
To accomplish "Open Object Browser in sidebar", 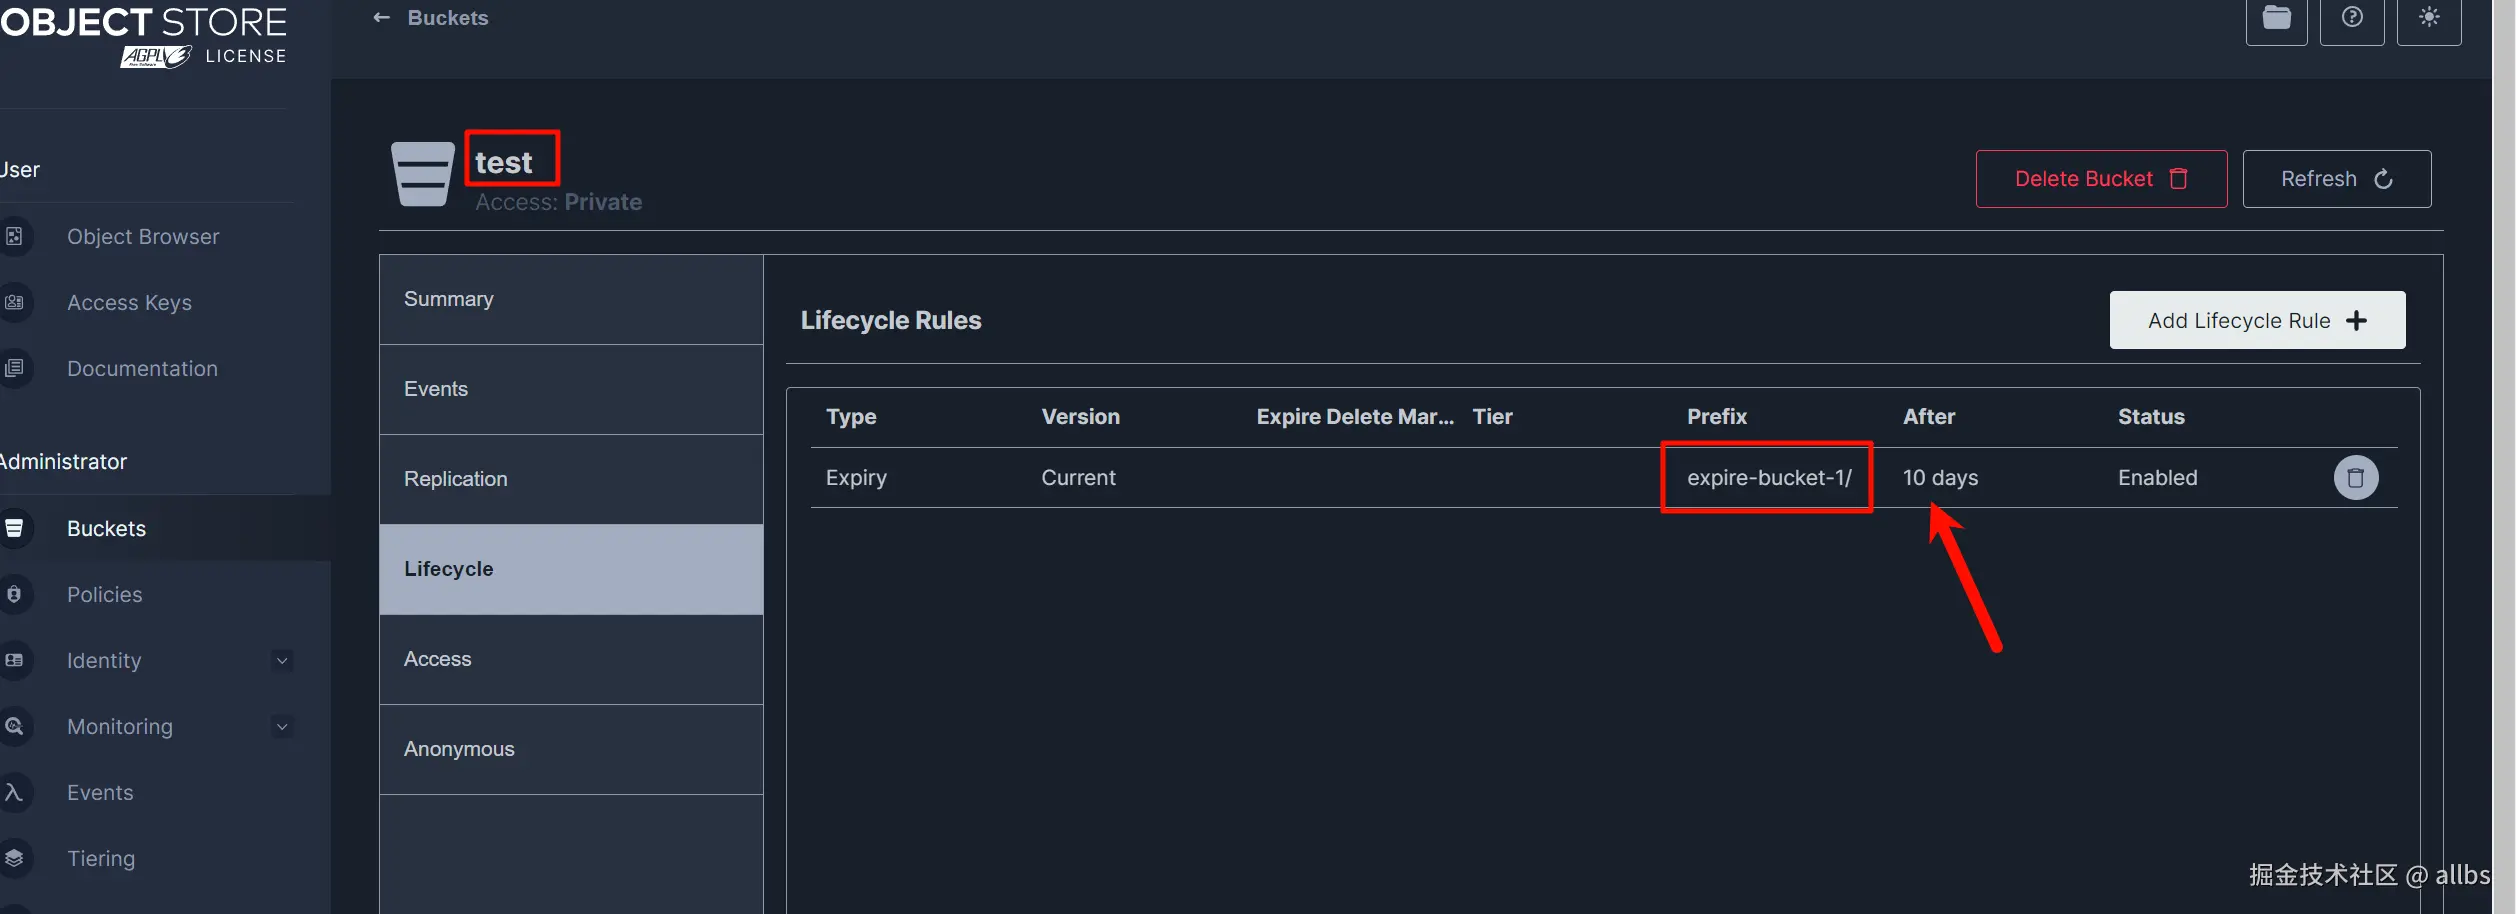I will pos(143,237).
